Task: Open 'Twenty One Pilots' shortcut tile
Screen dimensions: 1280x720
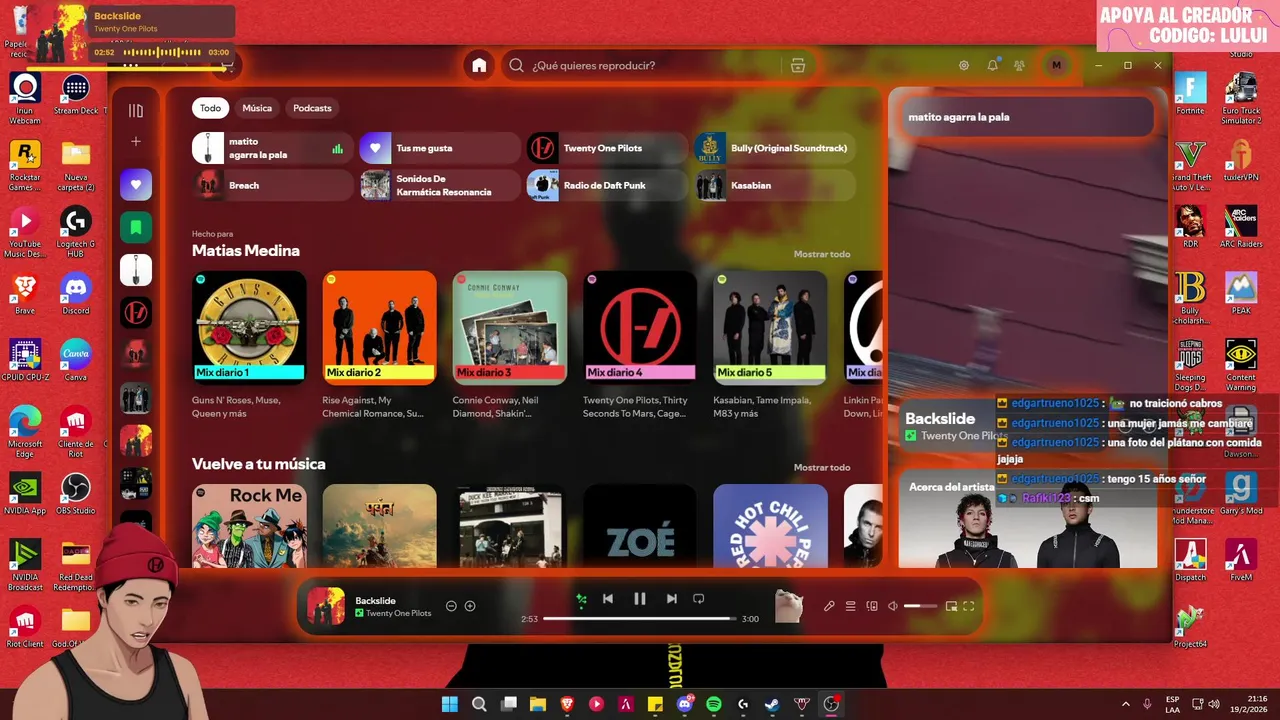Action: click(607, 148)
